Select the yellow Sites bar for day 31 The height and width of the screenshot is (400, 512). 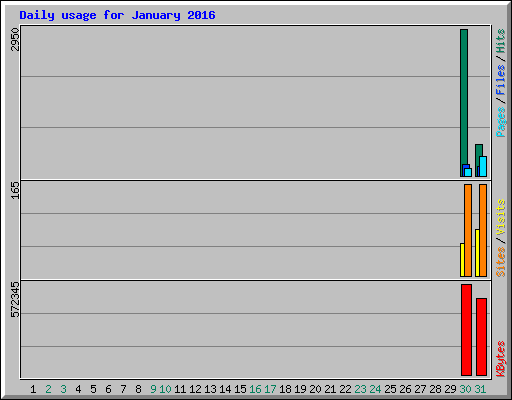477,253
